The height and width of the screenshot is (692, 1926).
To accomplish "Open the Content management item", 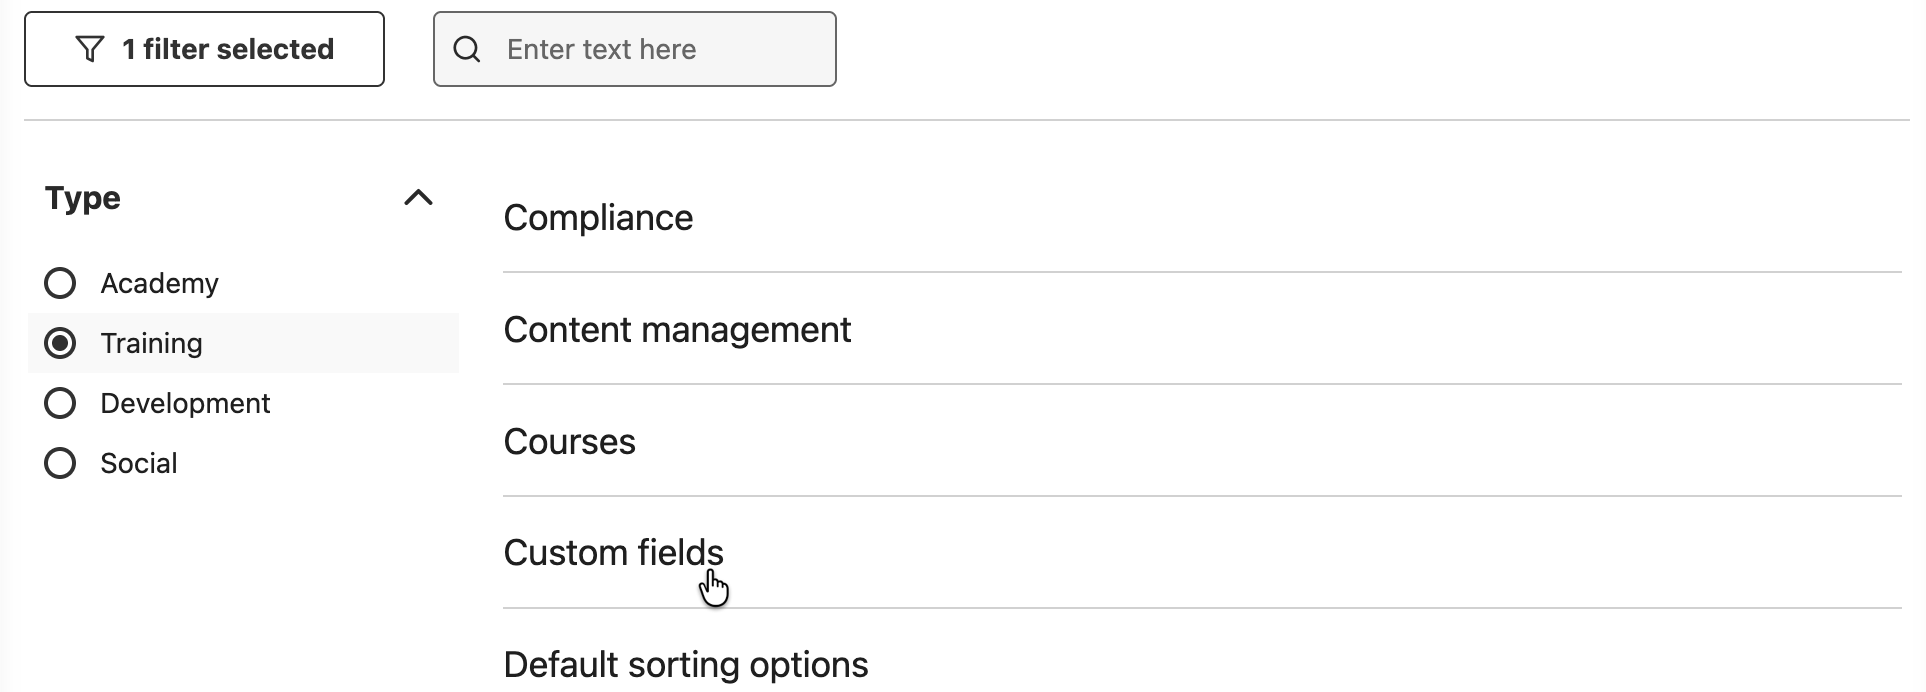I will click(677, 330).
